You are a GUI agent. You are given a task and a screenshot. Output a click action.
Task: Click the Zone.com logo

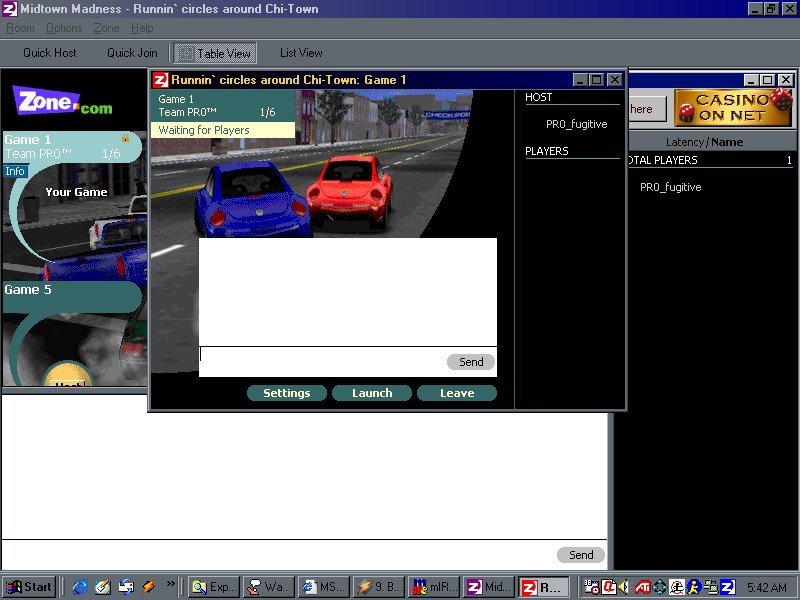(62, 101)
